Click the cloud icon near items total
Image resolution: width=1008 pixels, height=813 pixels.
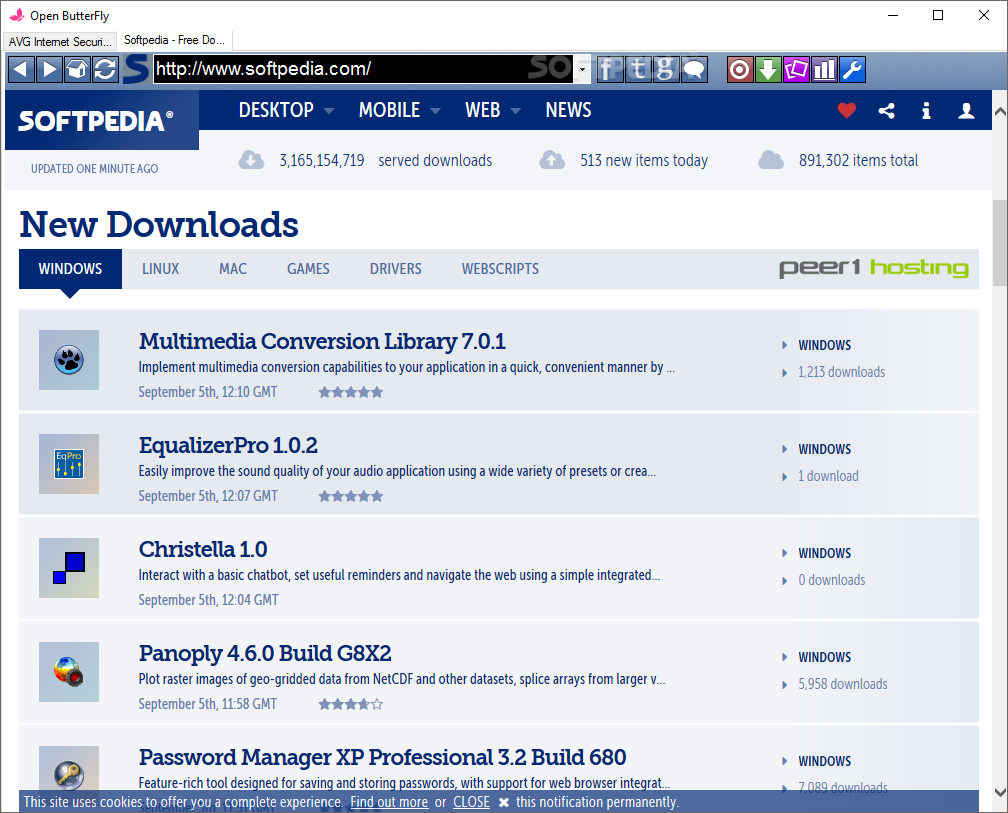(x=771, y=160)
